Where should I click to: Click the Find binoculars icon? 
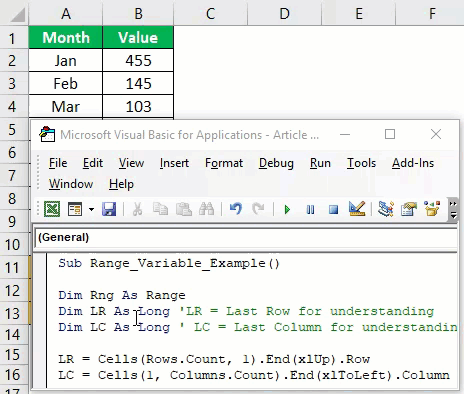coord(207,209)
